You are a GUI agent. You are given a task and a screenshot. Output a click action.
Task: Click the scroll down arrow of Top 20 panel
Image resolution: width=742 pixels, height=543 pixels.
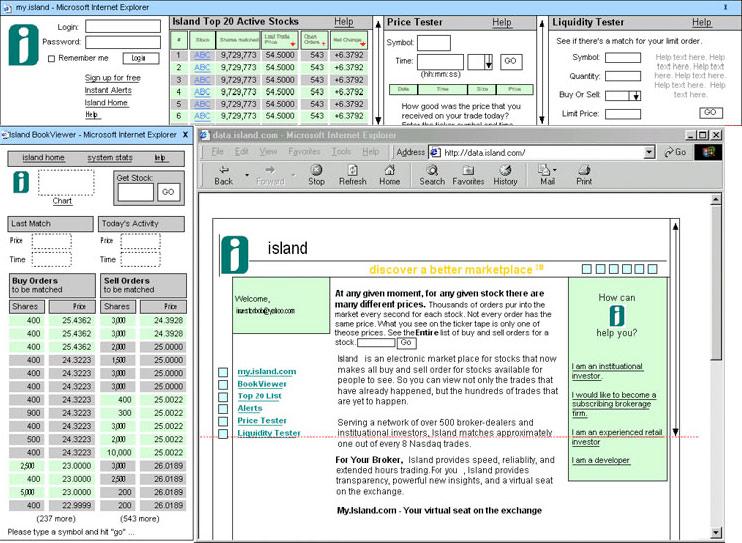pos(378,120)
